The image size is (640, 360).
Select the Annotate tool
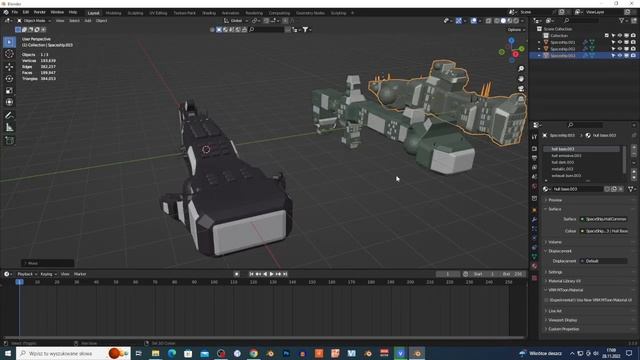9,116
